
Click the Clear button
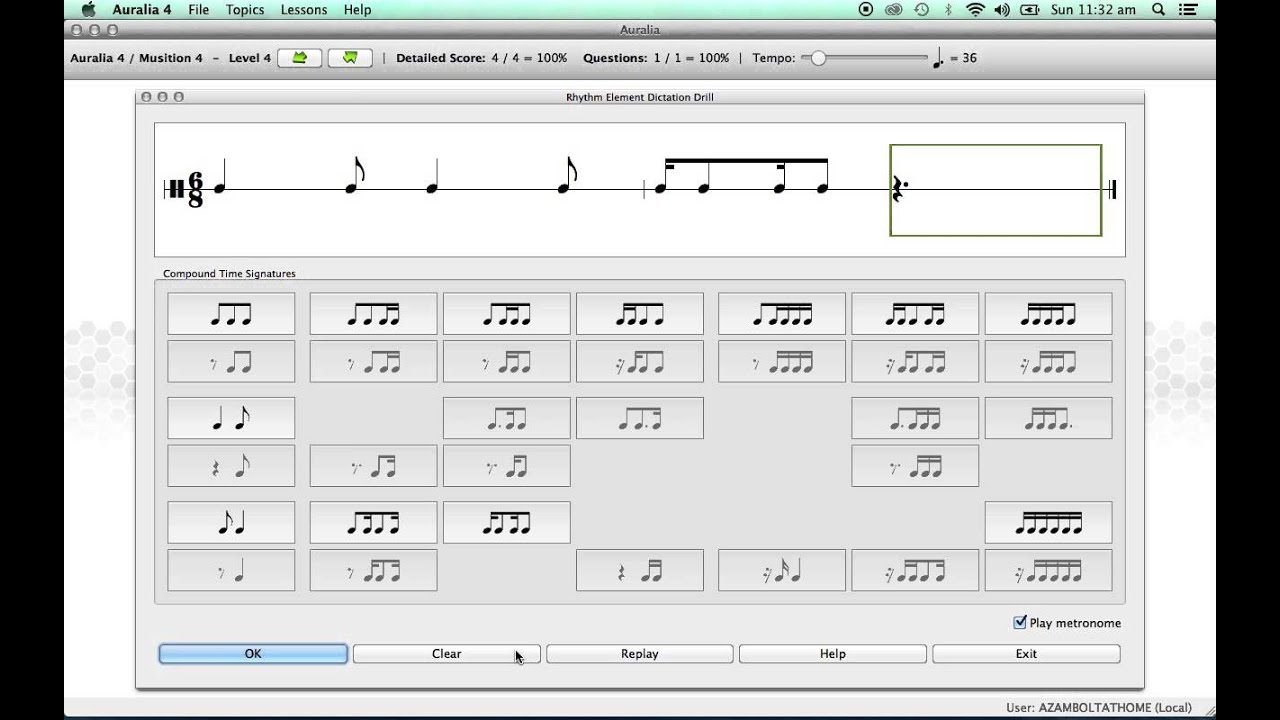click(x=446, y=653)
